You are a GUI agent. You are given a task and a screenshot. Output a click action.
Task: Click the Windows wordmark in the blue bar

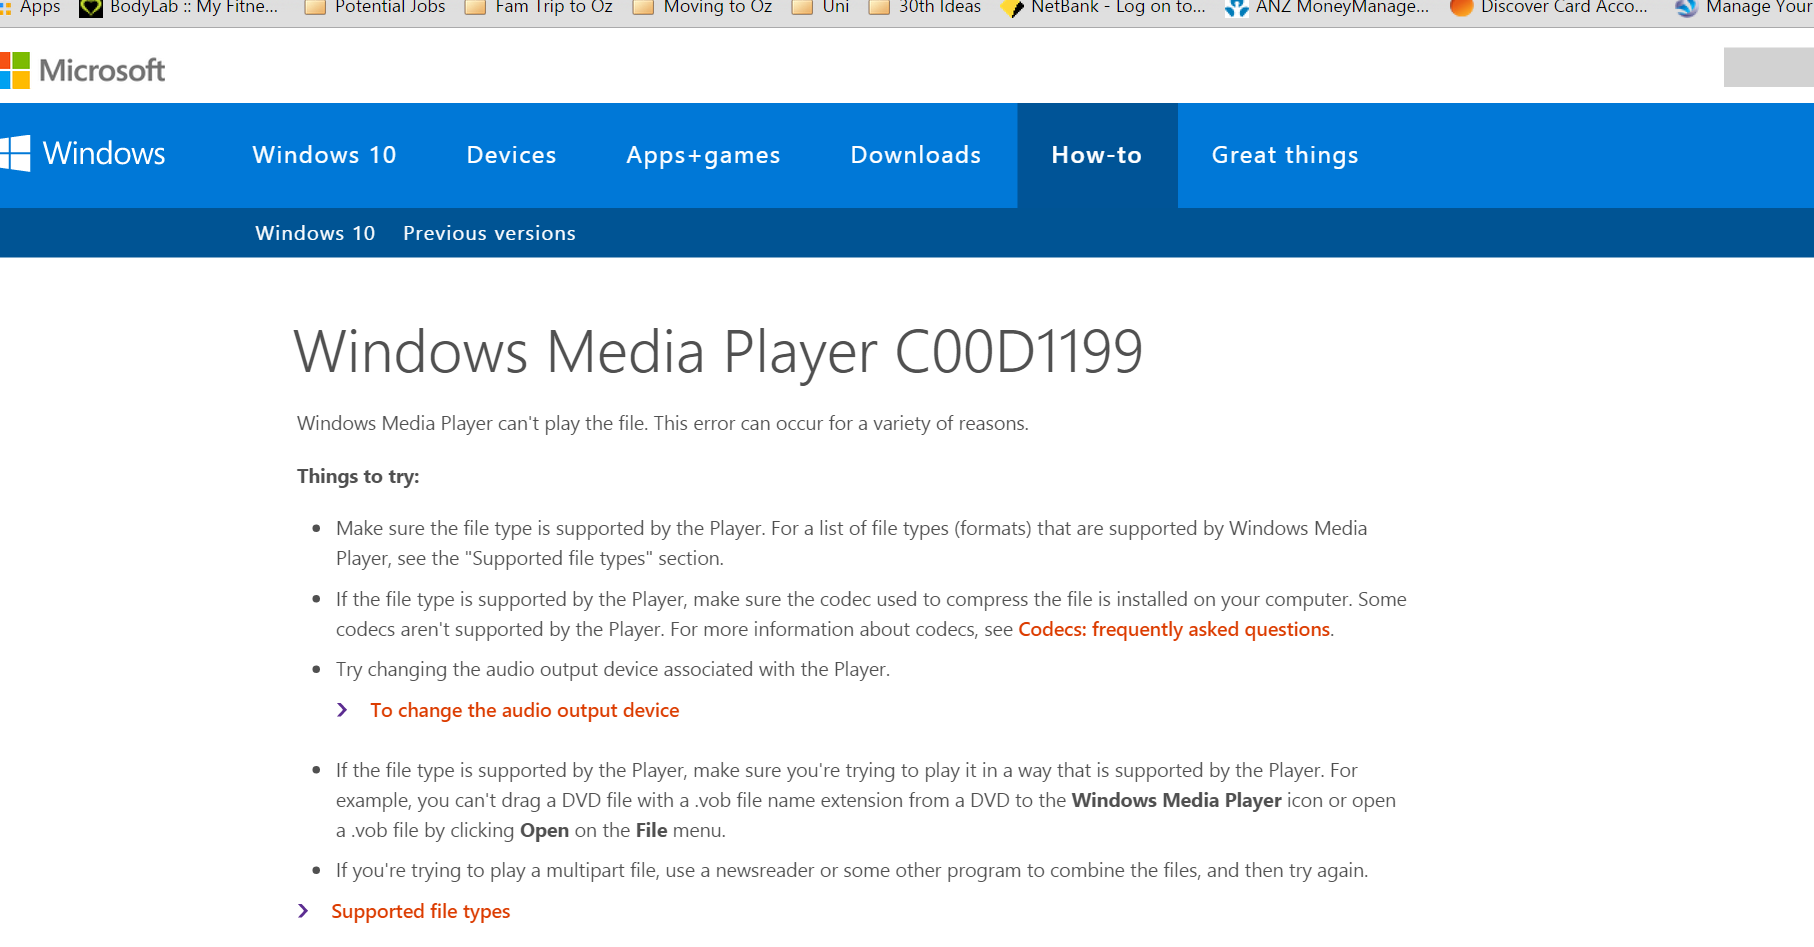[104, 153]
